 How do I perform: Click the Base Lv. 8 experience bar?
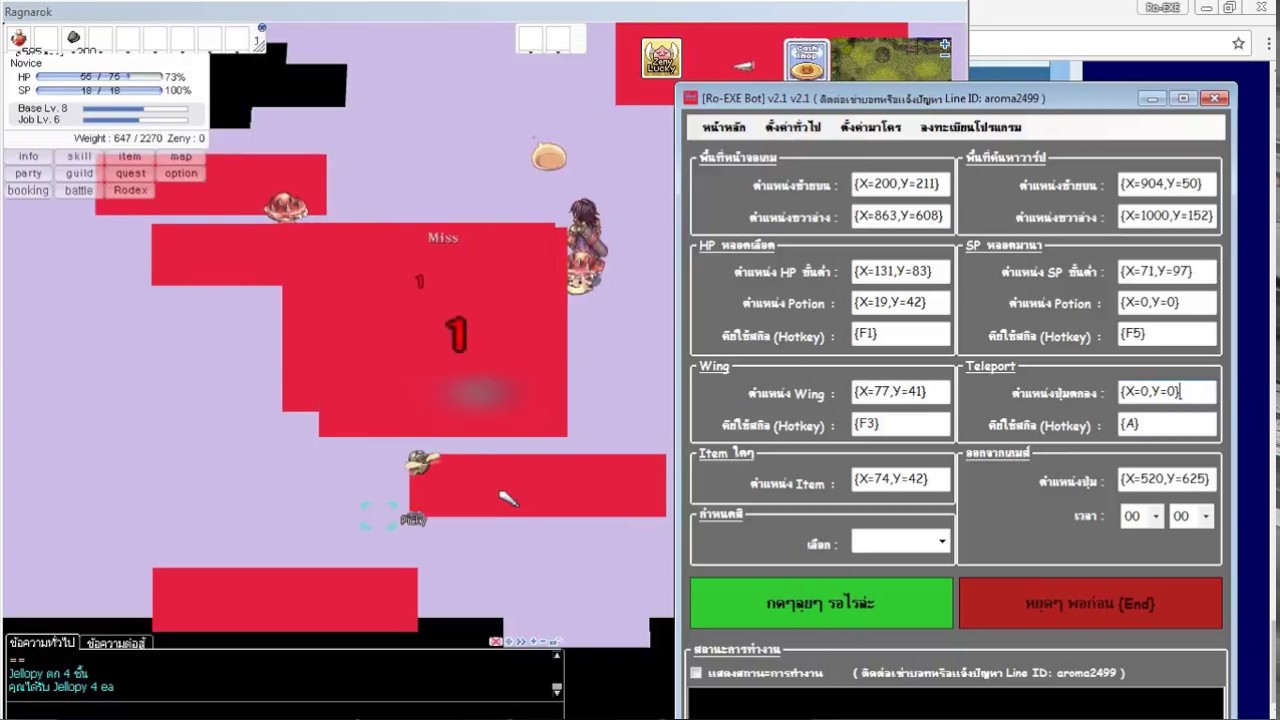(x=135, y=108)
